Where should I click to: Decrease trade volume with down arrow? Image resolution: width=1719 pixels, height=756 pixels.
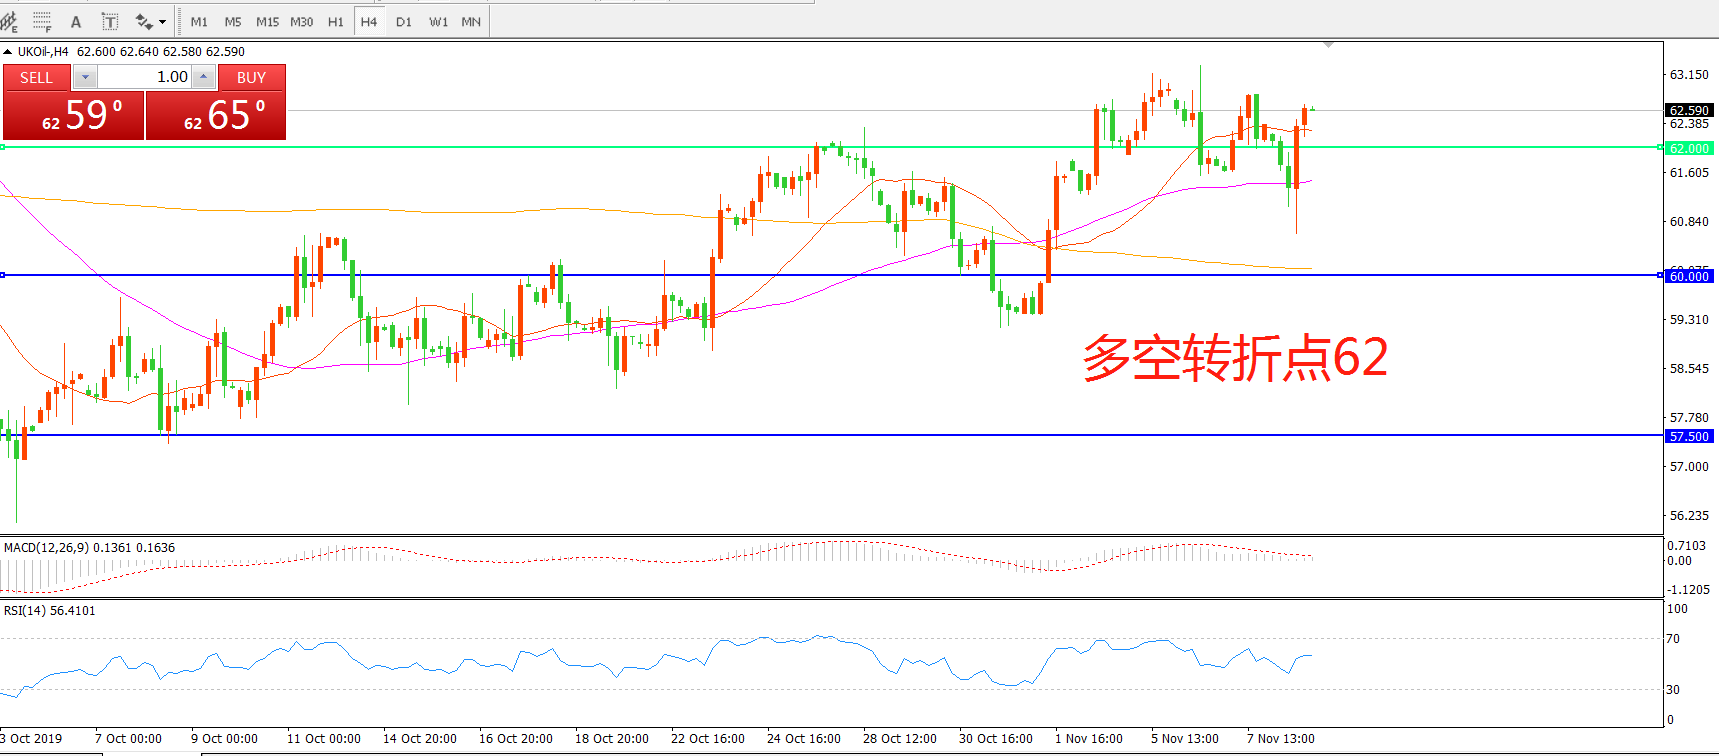pyautogui.click(x=85, y=77)
